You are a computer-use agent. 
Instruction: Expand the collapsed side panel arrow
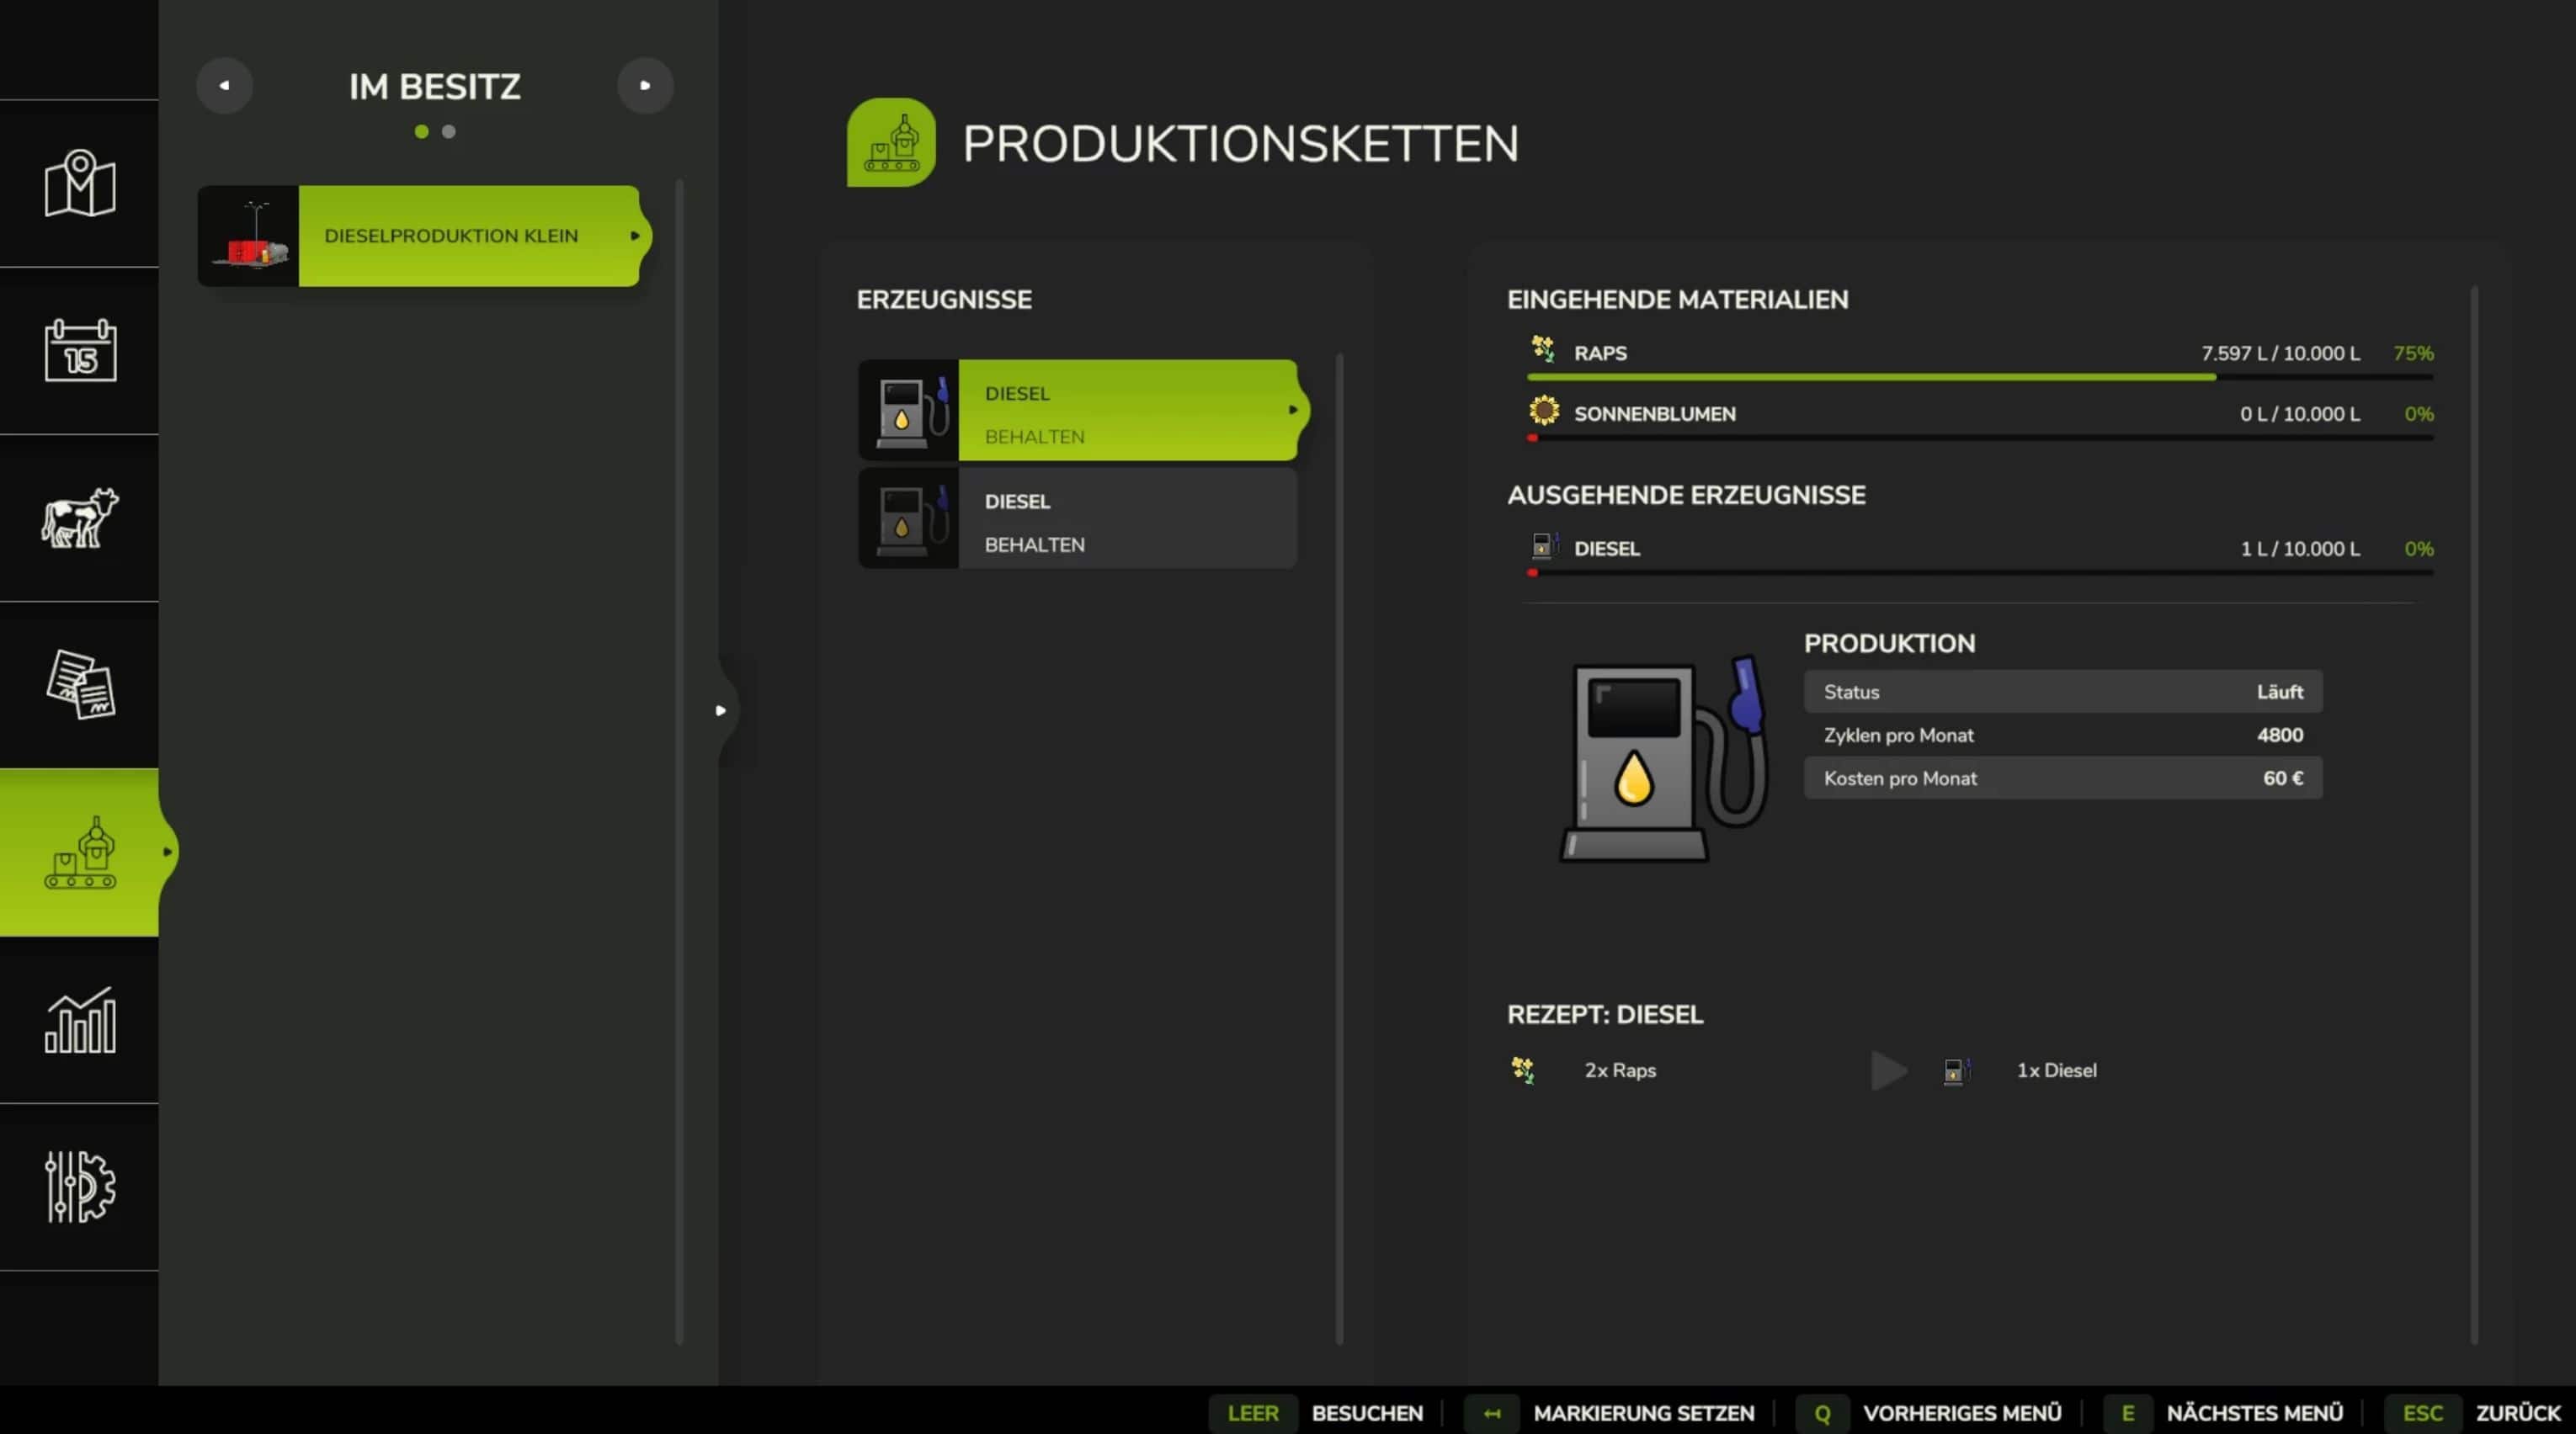pyautogui.click(x=721, y=711)
